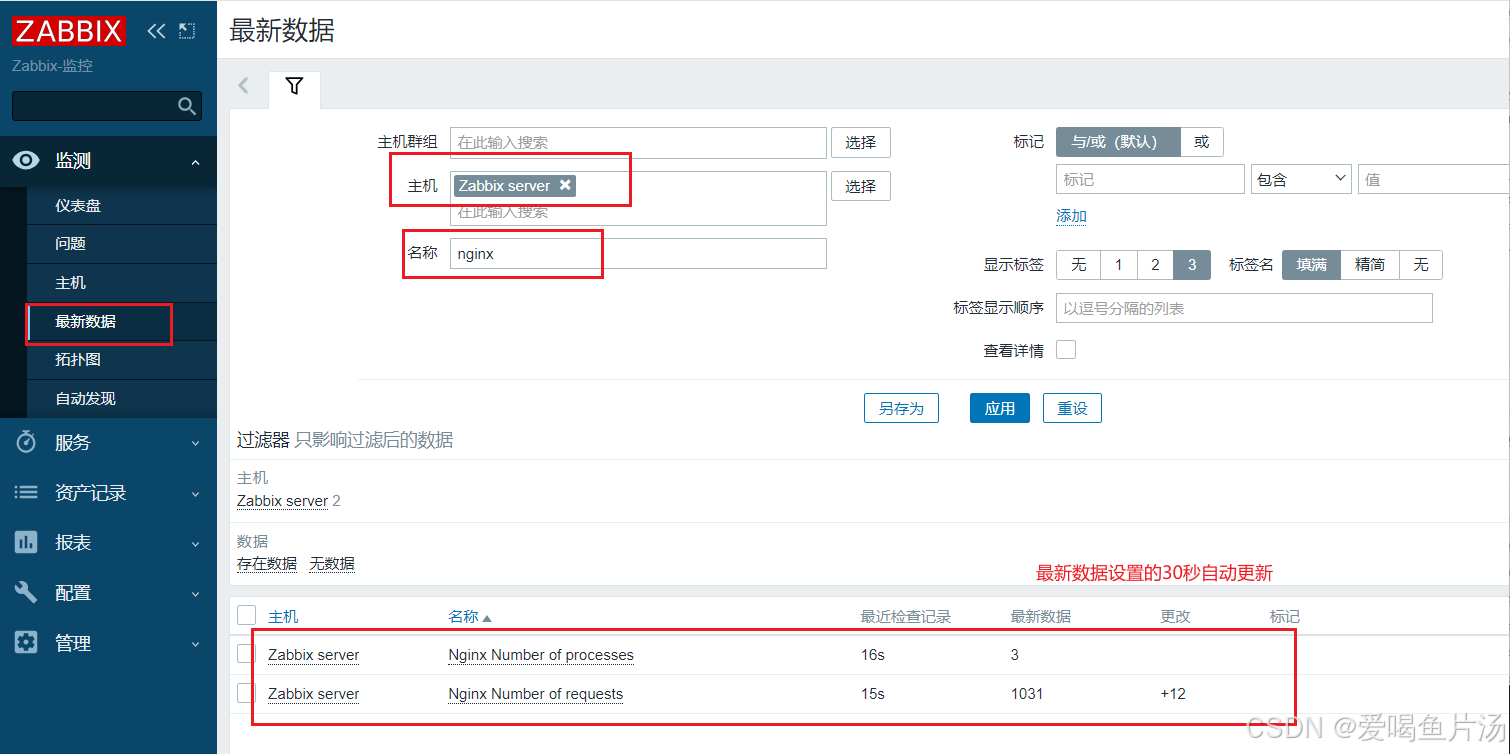
Task: Click the 应用 button
Action: (x=1000, y=408)
